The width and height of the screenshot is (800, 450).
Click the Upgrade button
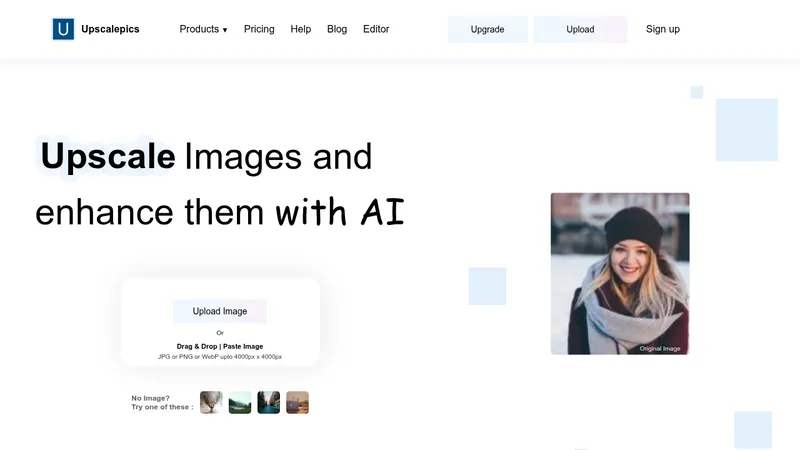(488, 29)
